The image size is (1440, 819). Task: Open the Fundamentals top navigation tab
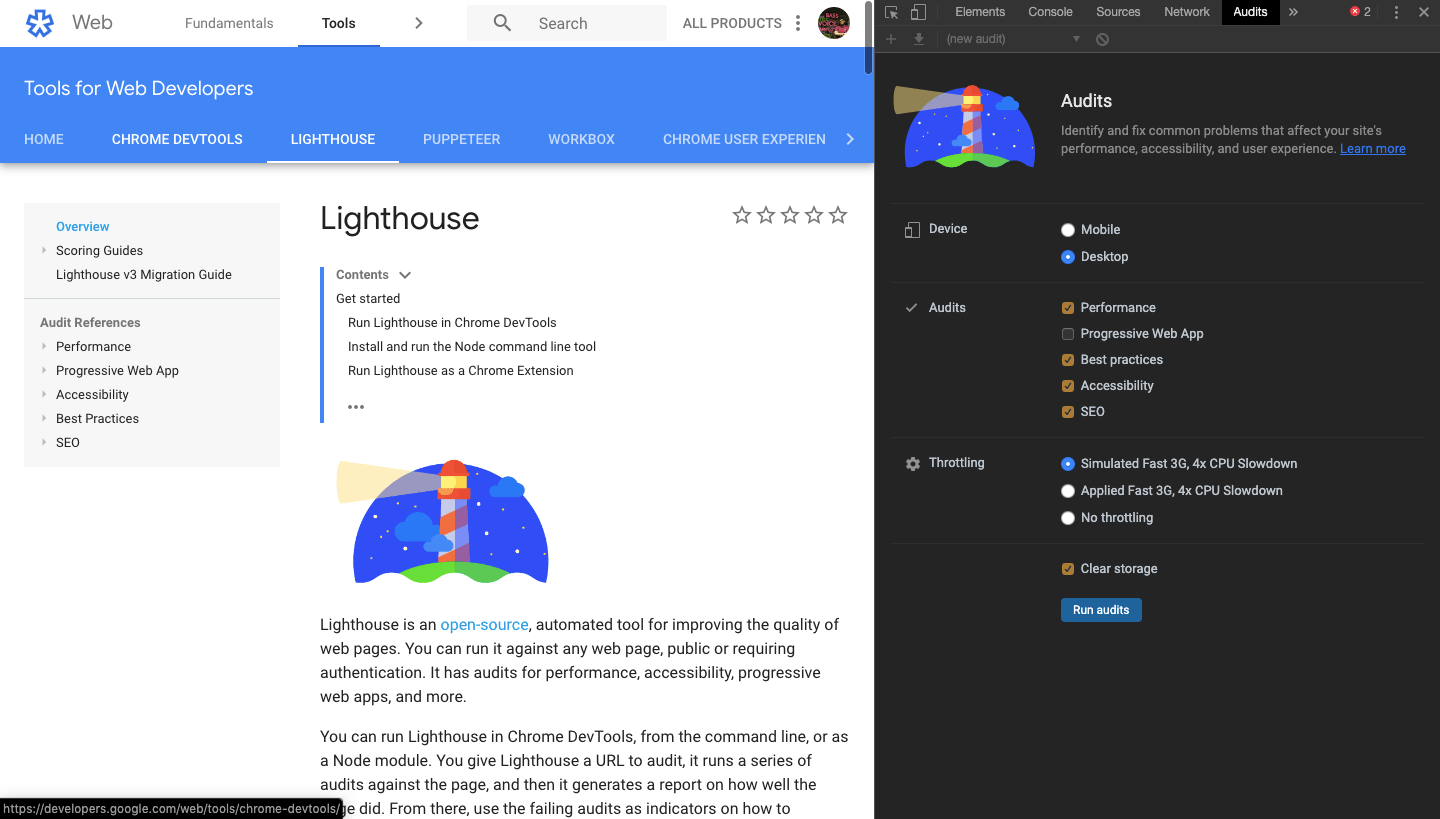[229, 23]
